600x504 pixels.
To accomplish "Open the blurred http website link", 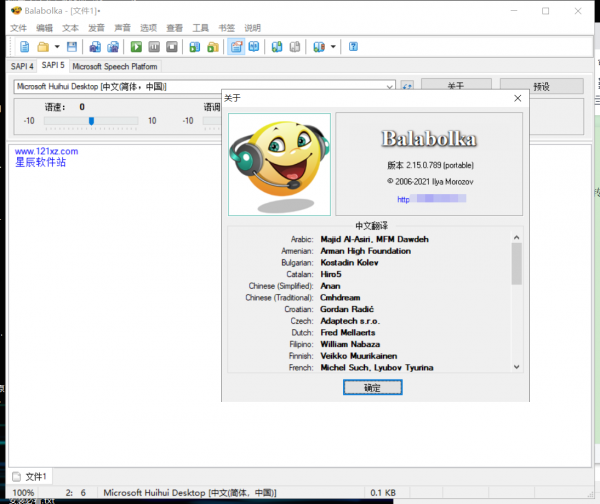I will (431, 199).
